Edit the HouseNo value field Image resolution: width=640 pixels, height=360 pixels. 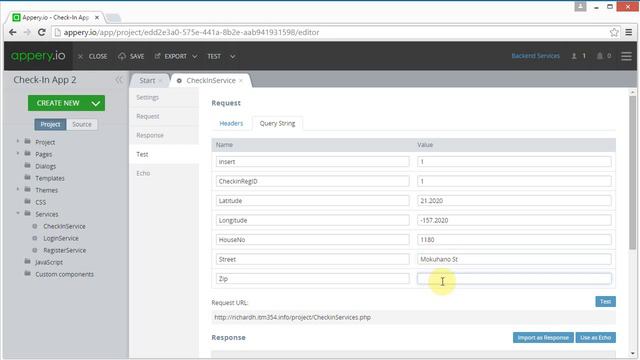(514, 240)
